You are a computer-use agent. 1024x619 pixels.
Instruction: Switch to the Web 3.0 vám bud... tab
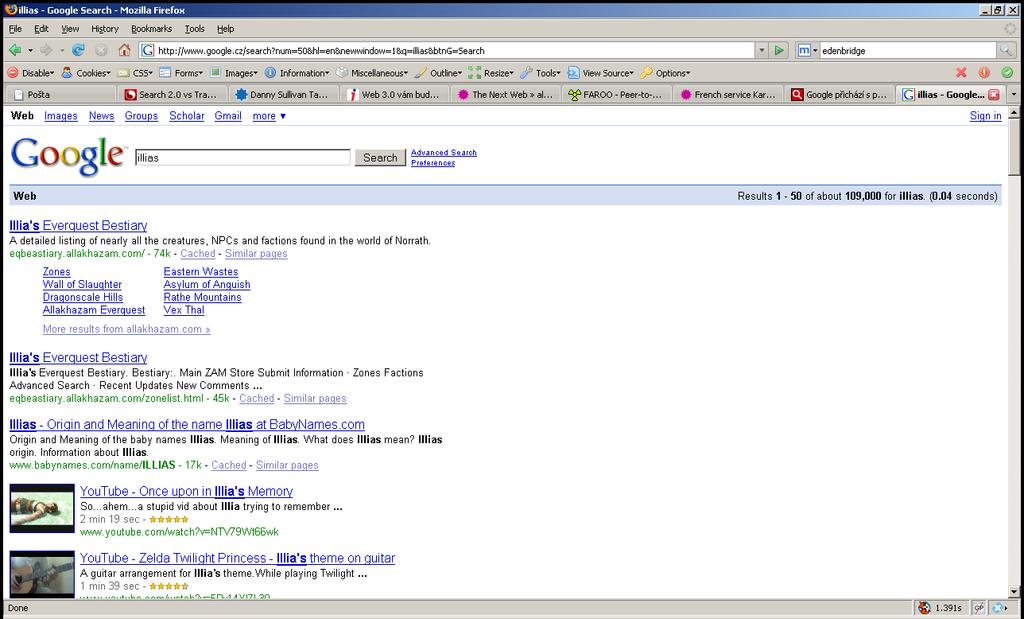pyautogui.click(x=394, y=95)
